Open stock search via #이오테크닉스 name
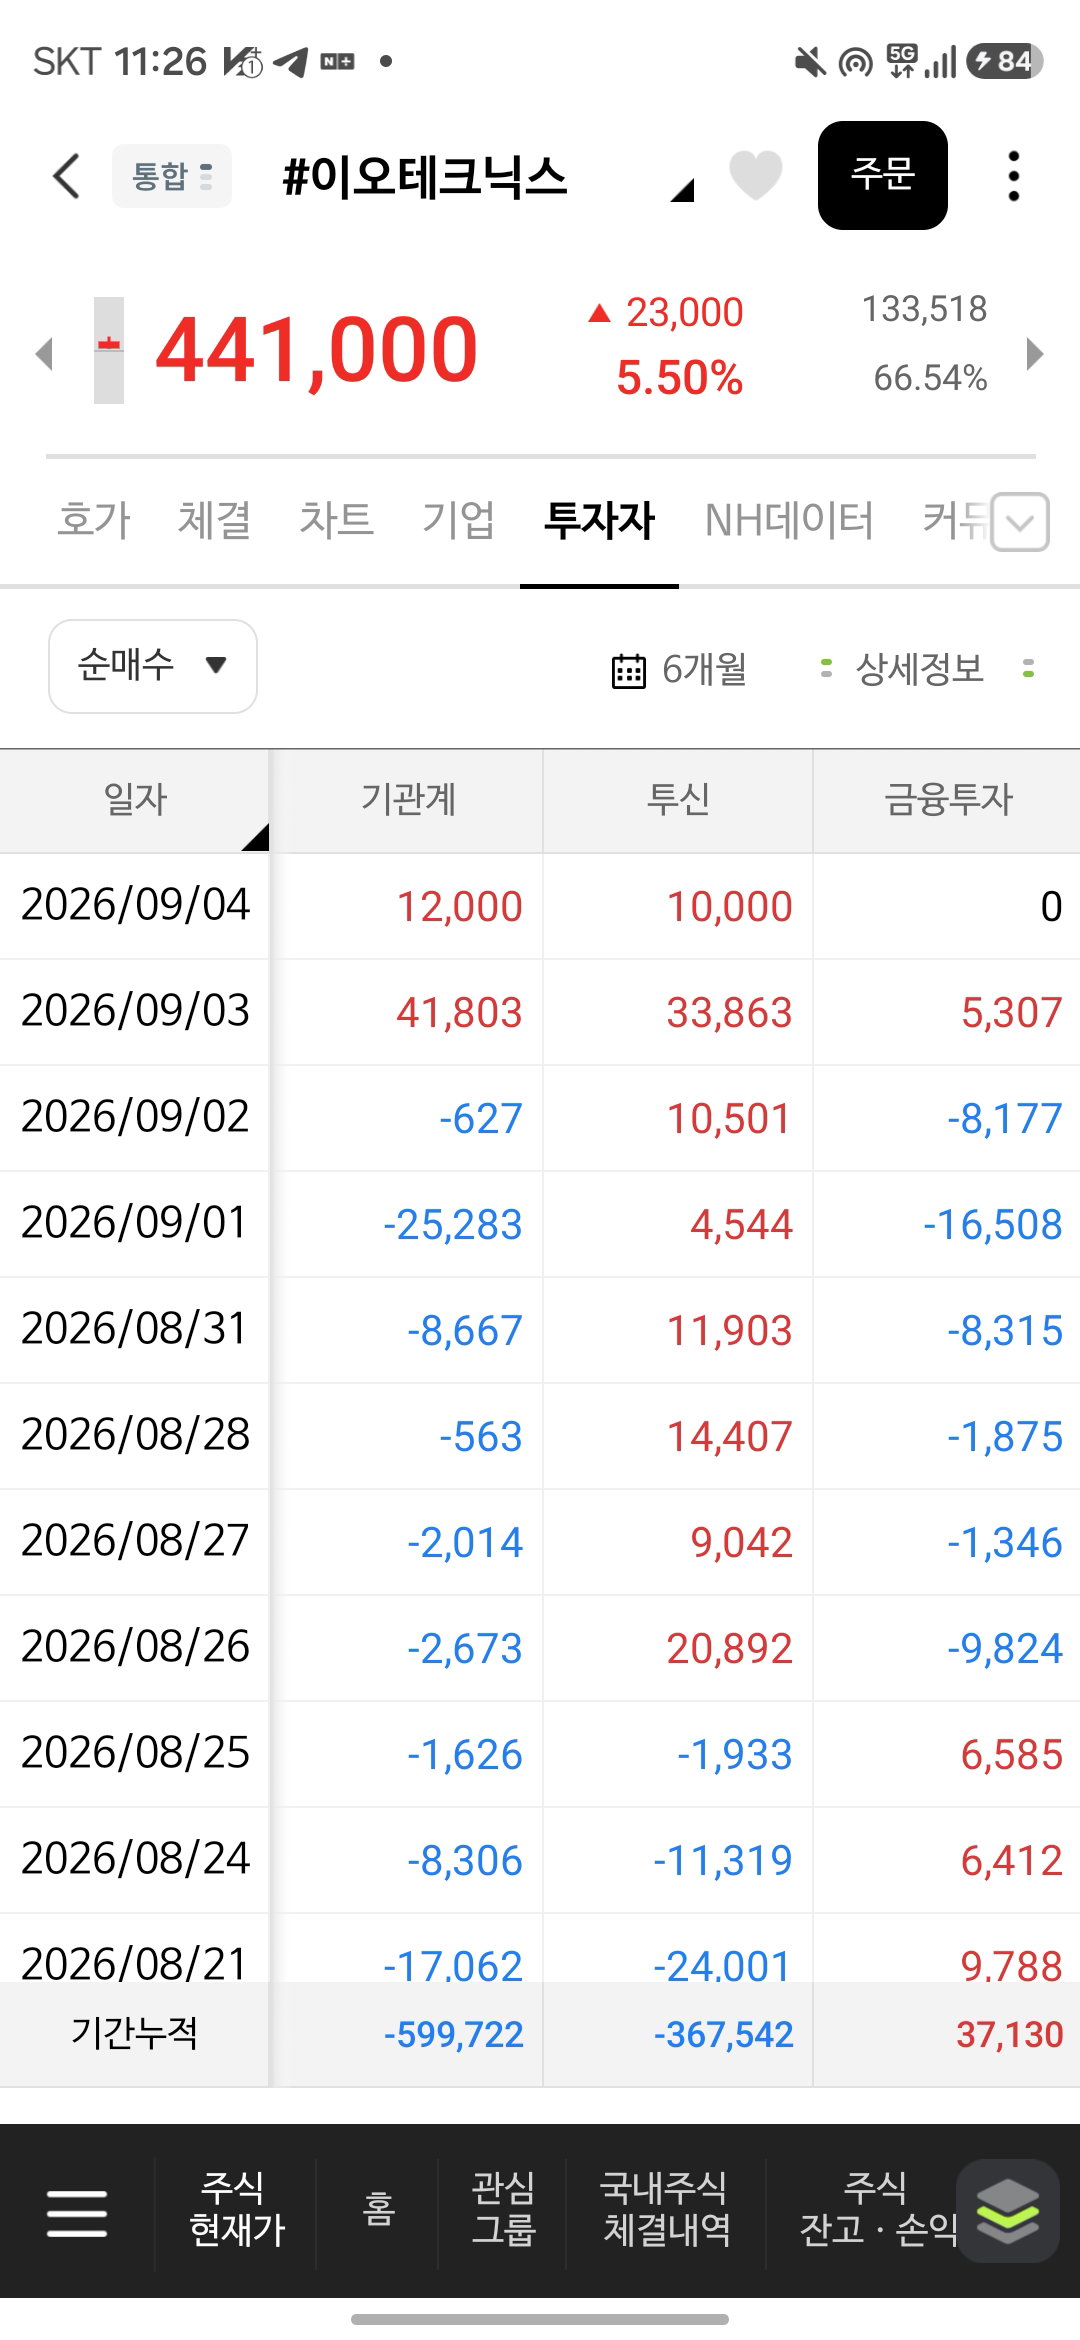 pyautogui.click(x=424, y=177)
